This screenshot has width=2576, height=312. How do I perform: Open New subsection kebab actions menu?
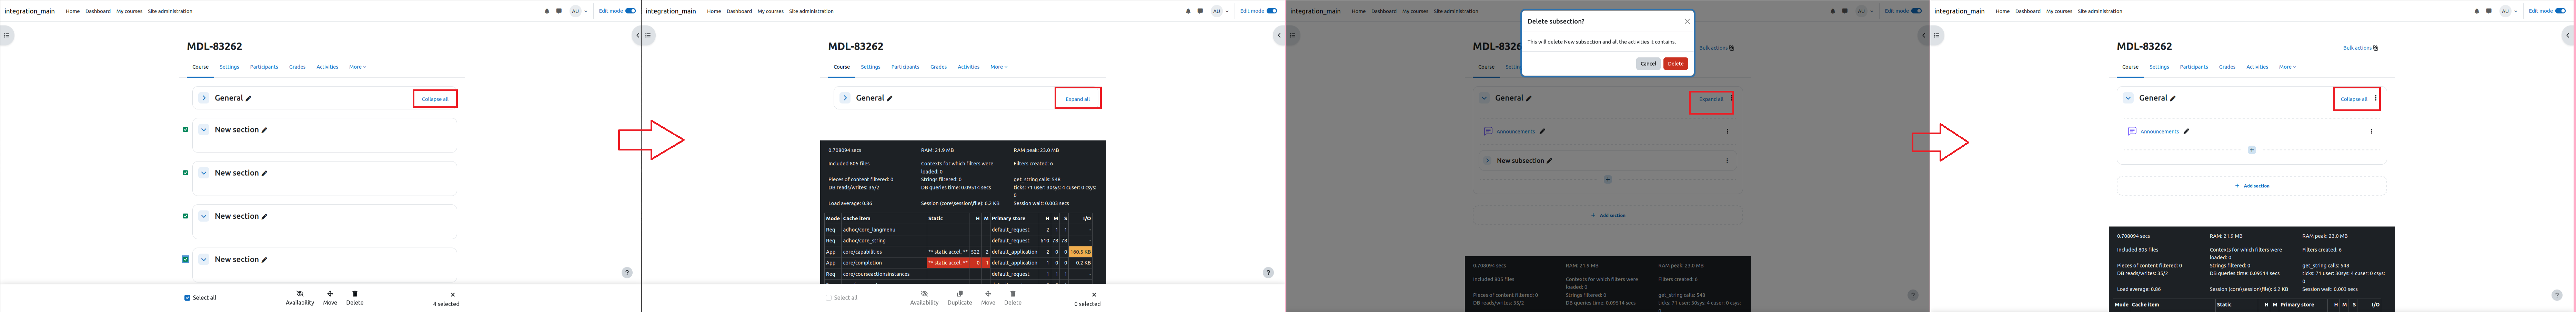click(1727, 160)
